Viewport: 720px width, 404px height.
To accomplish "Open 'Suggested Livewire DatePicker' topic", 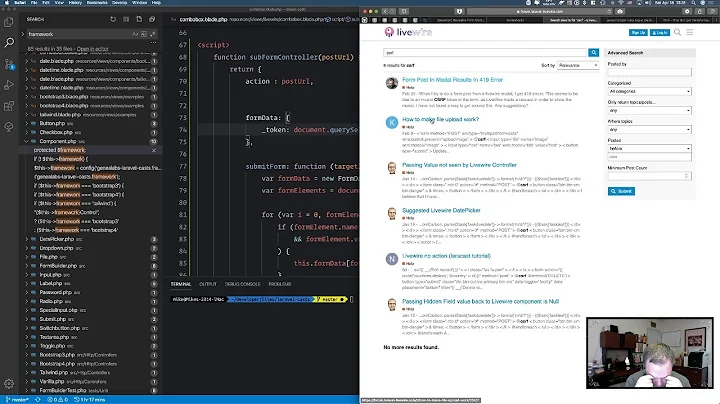I will tap(441, 210).
